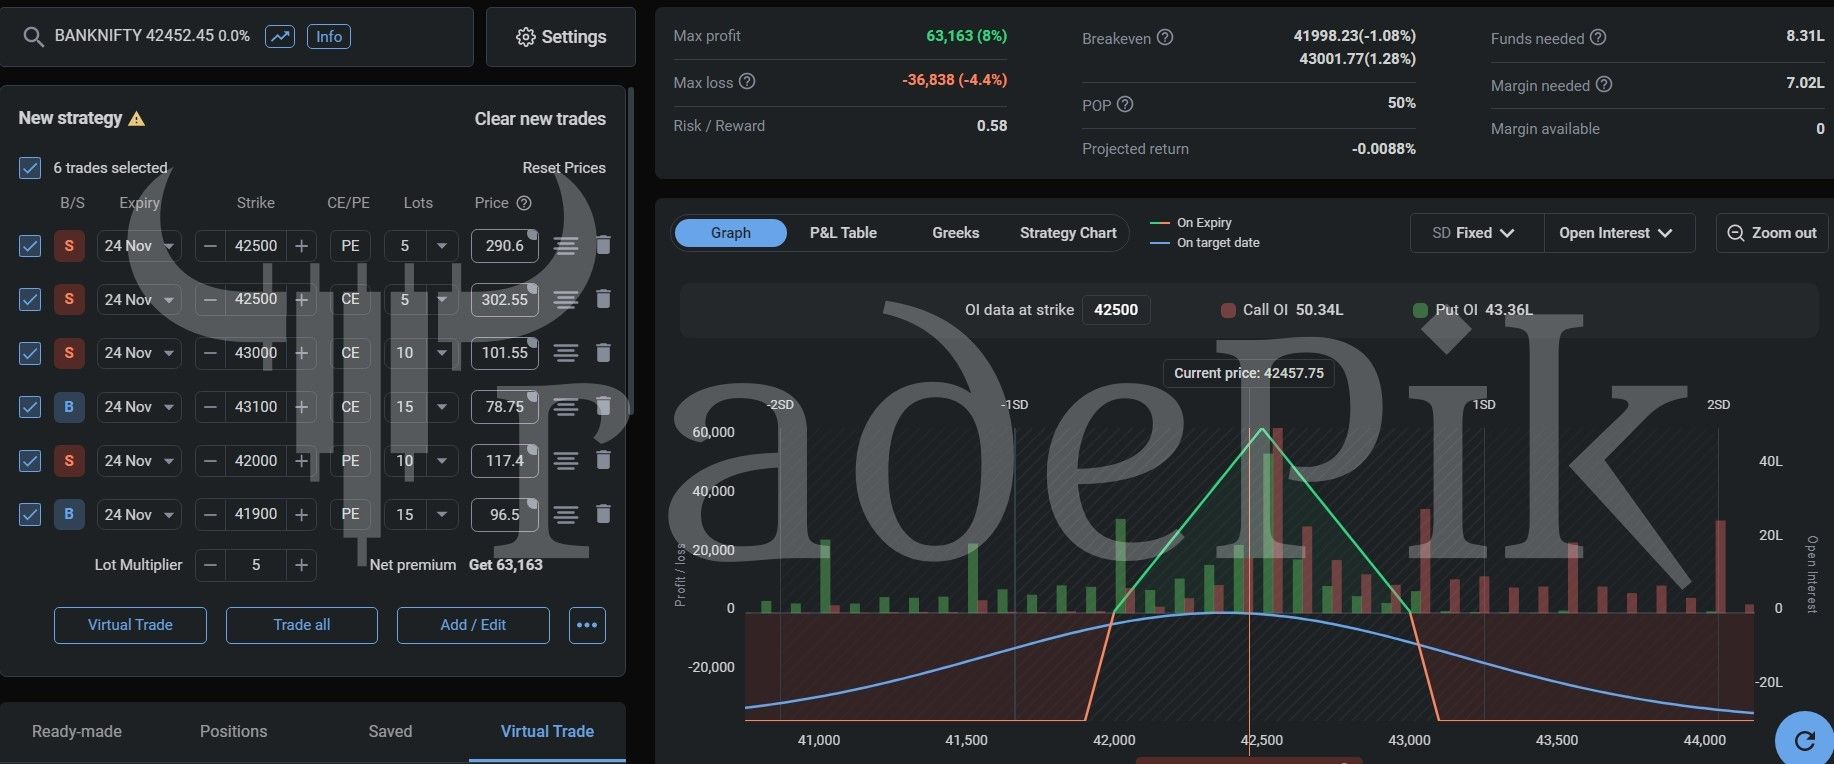Open lots dropdown on 42500 PE row

[441, 245]
